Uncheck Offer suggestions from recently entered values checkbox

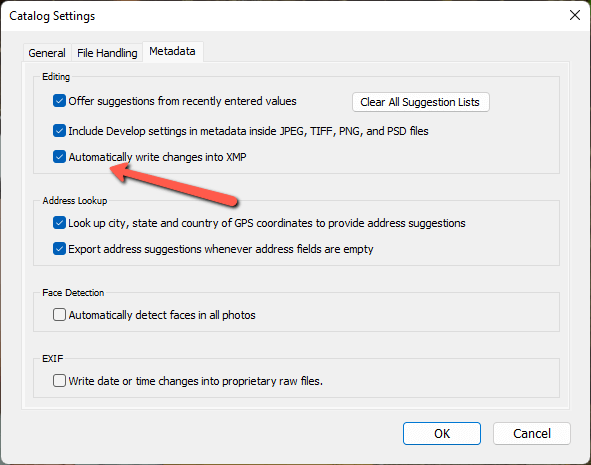59,101
